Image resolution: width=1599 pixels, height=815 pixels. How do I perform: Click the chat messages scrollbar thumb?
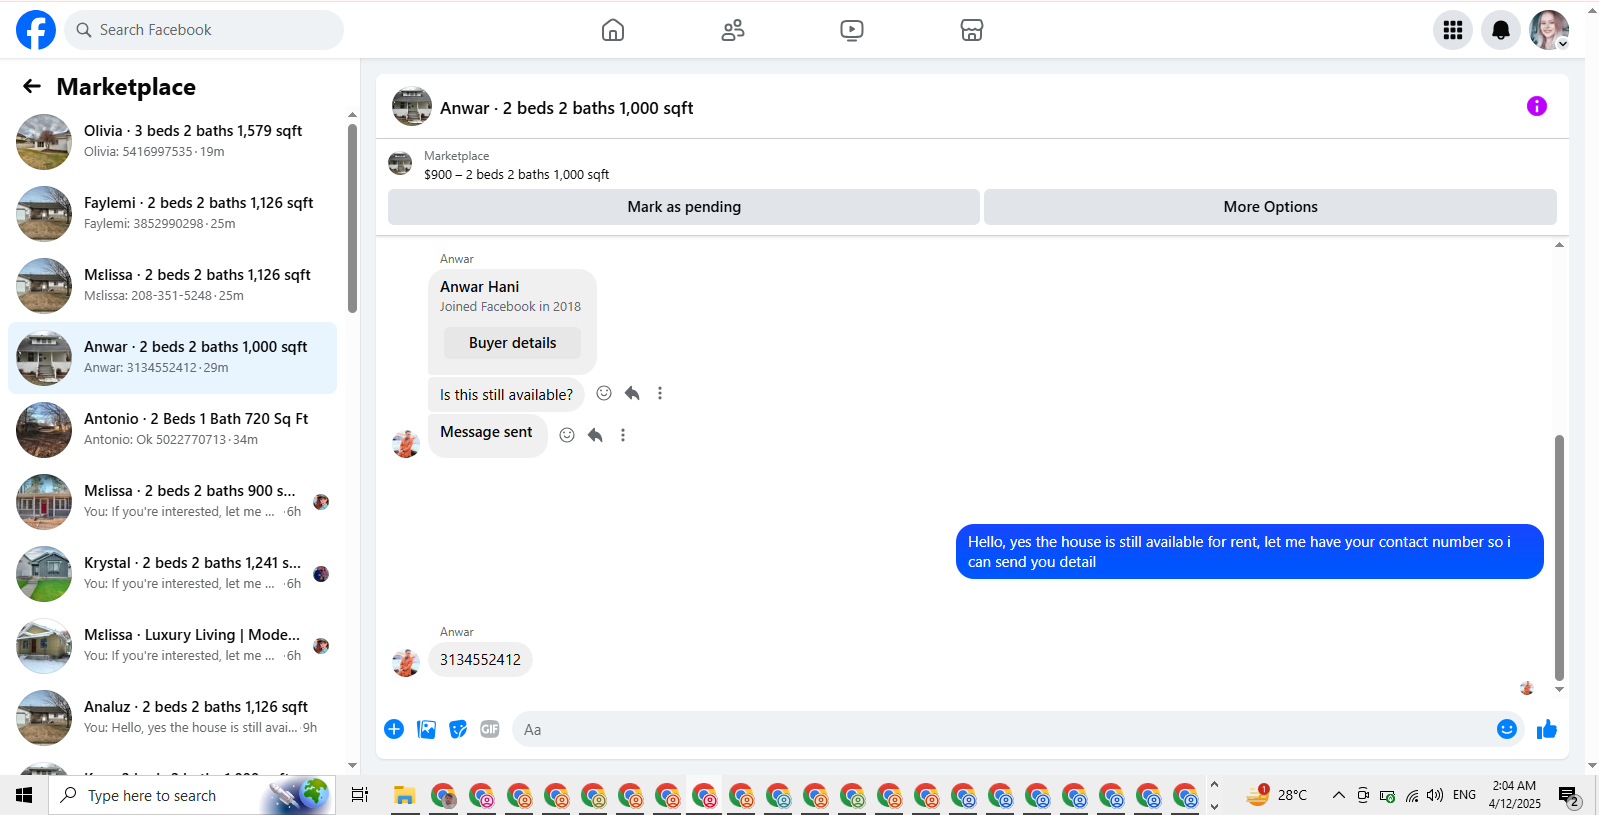click(1559, 558)
